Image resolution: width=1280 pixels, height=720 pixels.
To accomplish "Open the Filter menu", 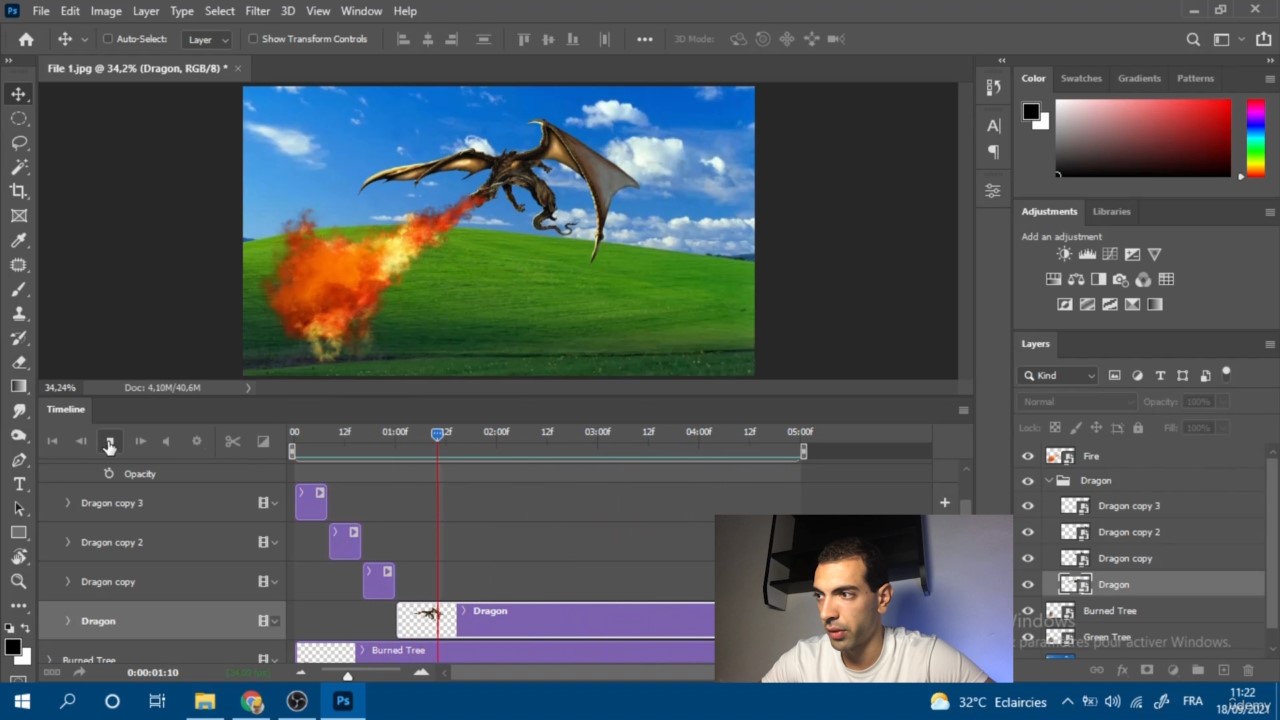I will click(x=257, y=11).
